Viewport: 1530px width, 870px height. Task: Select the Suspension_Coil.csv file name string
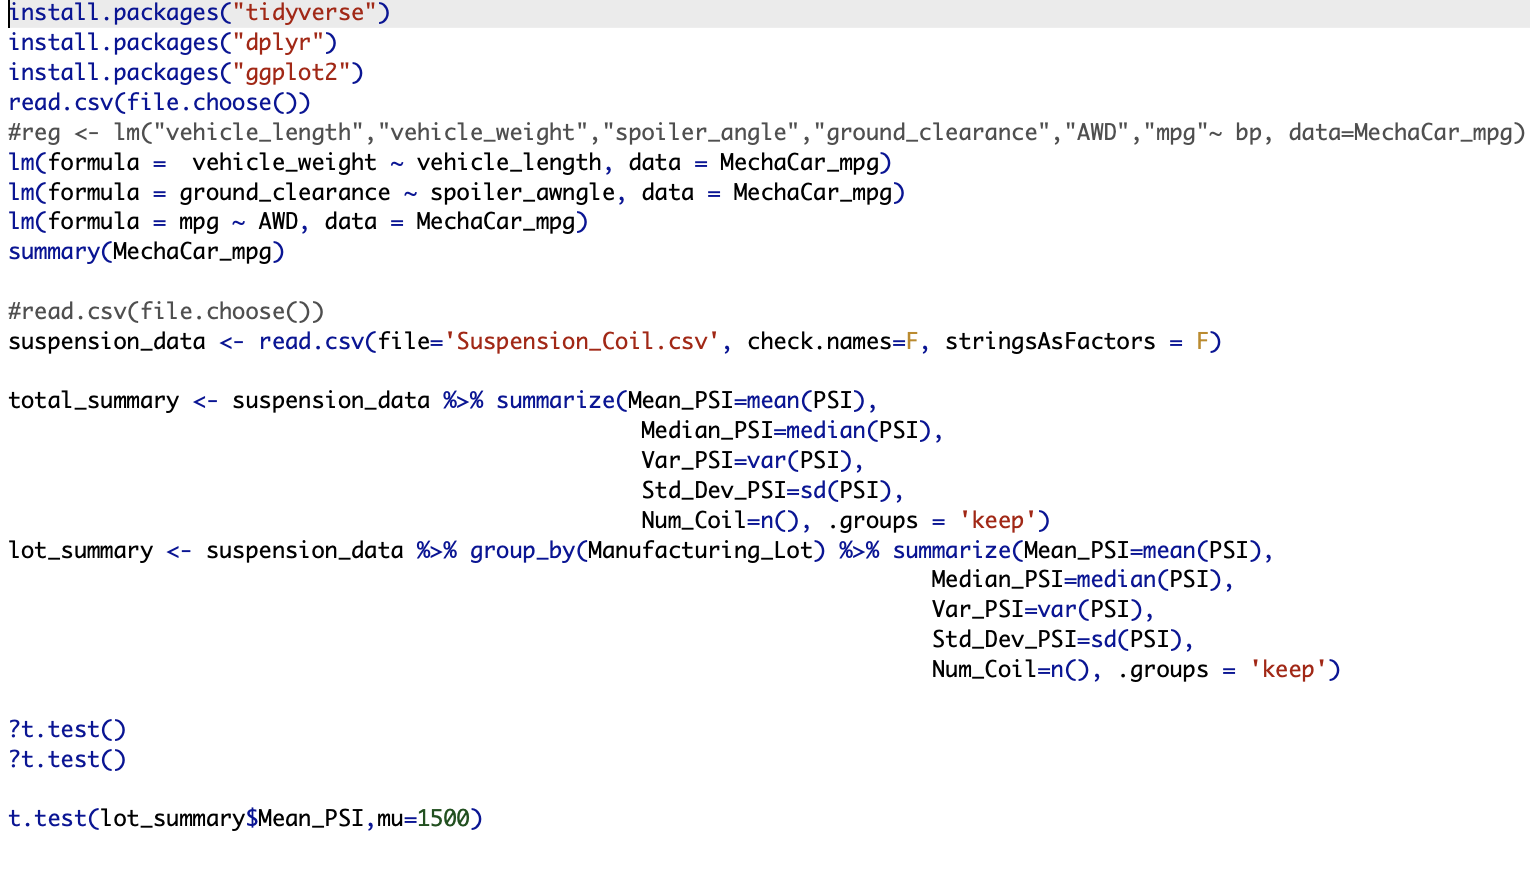tap(583, 341)
